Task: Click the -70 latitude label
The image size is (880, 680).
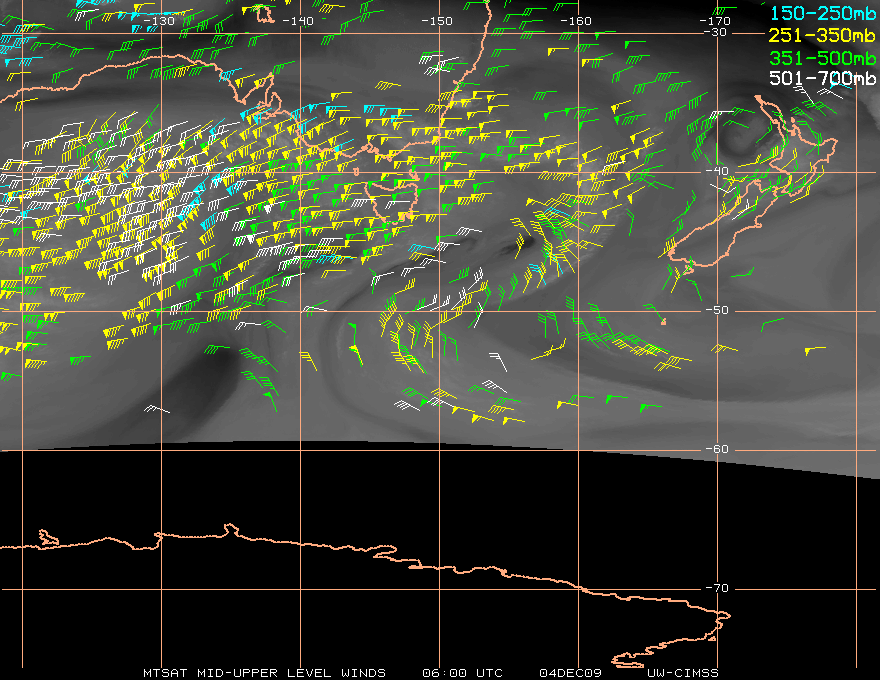Action: tap(717, 588)
